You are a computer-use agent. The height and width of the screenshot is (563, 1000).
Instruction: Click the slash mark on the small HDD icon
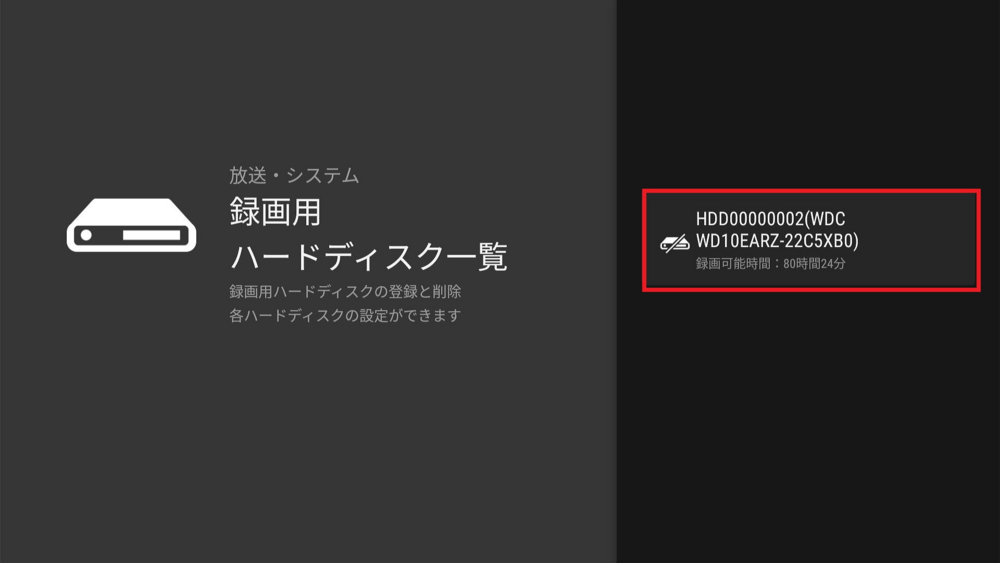[675, 244]
